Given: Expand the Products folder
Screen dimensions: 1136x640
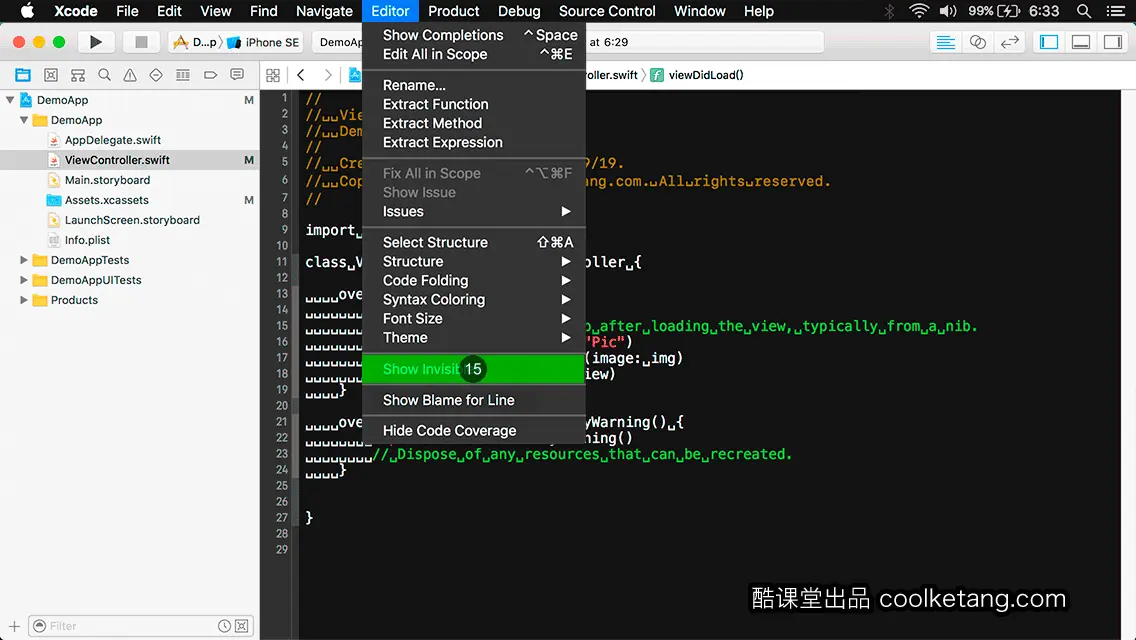Looking at the screenshot, I should tap(24, 299).
